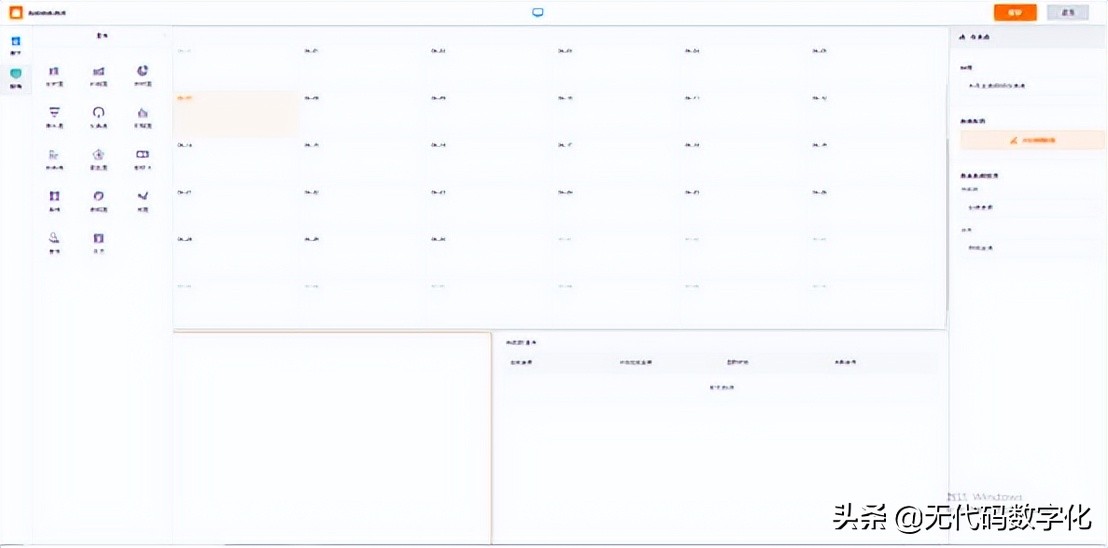The image size is (1108, 548).
Task: Click the highlighted orange calendar day cell
Action: [x=235, y=114]
